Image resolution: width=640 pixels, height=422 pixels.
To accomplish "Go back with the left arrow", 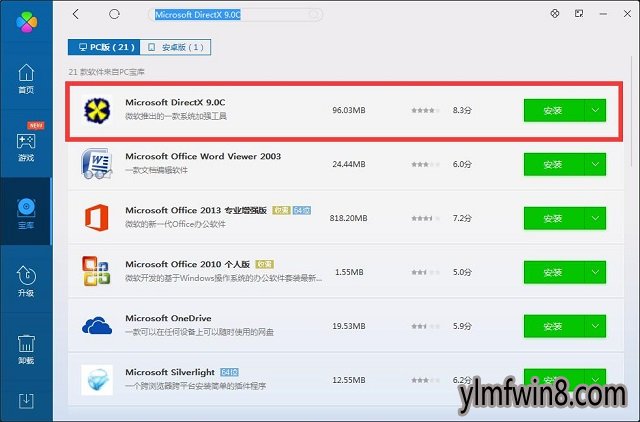I will click(76, 14).
